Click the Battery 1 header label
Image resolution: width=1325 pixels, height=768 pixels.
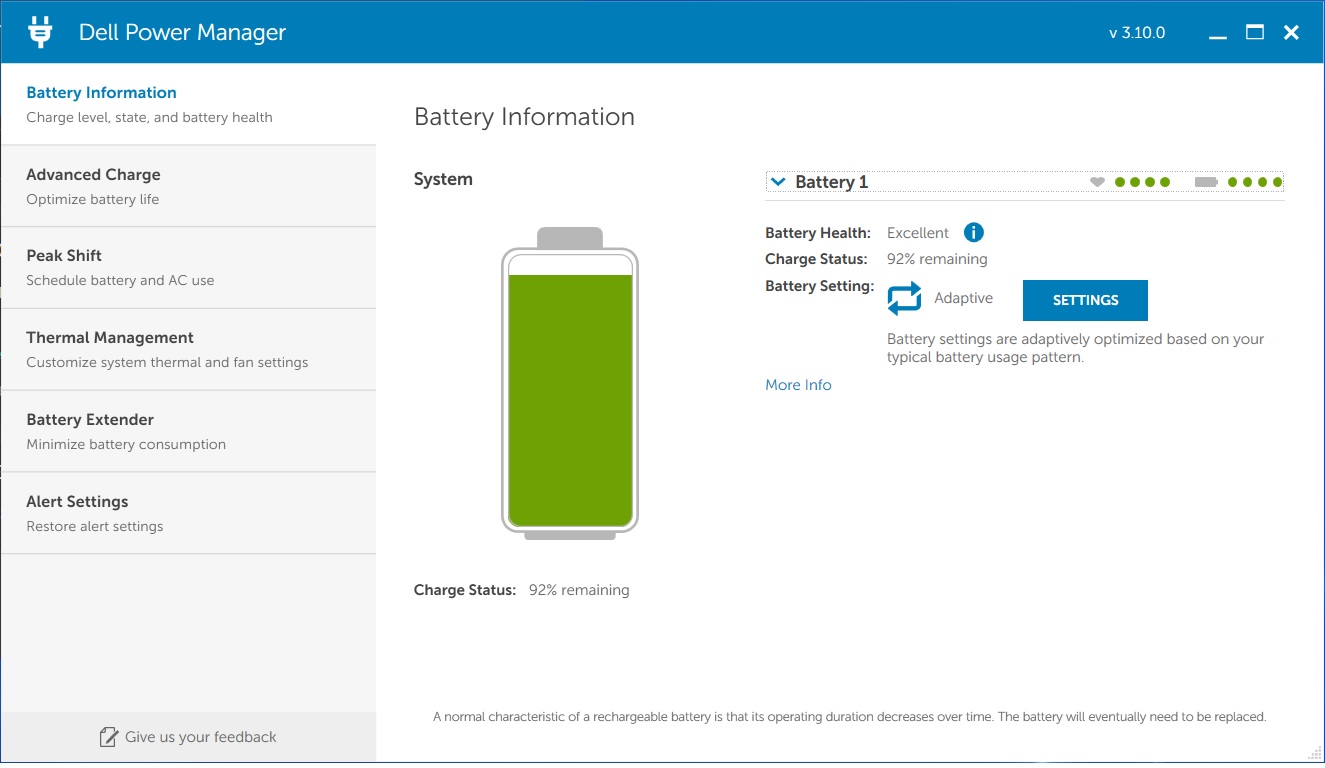coord(831,182)
